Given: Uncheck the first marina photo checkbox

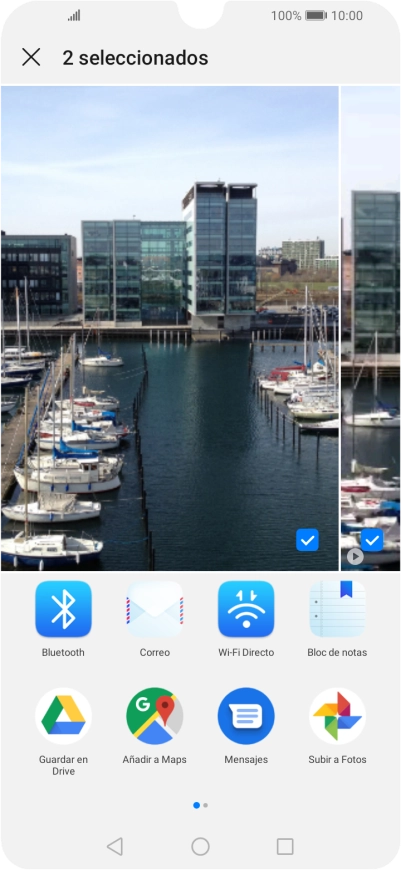Looking at the screenshot, I should tap(307, 540).
